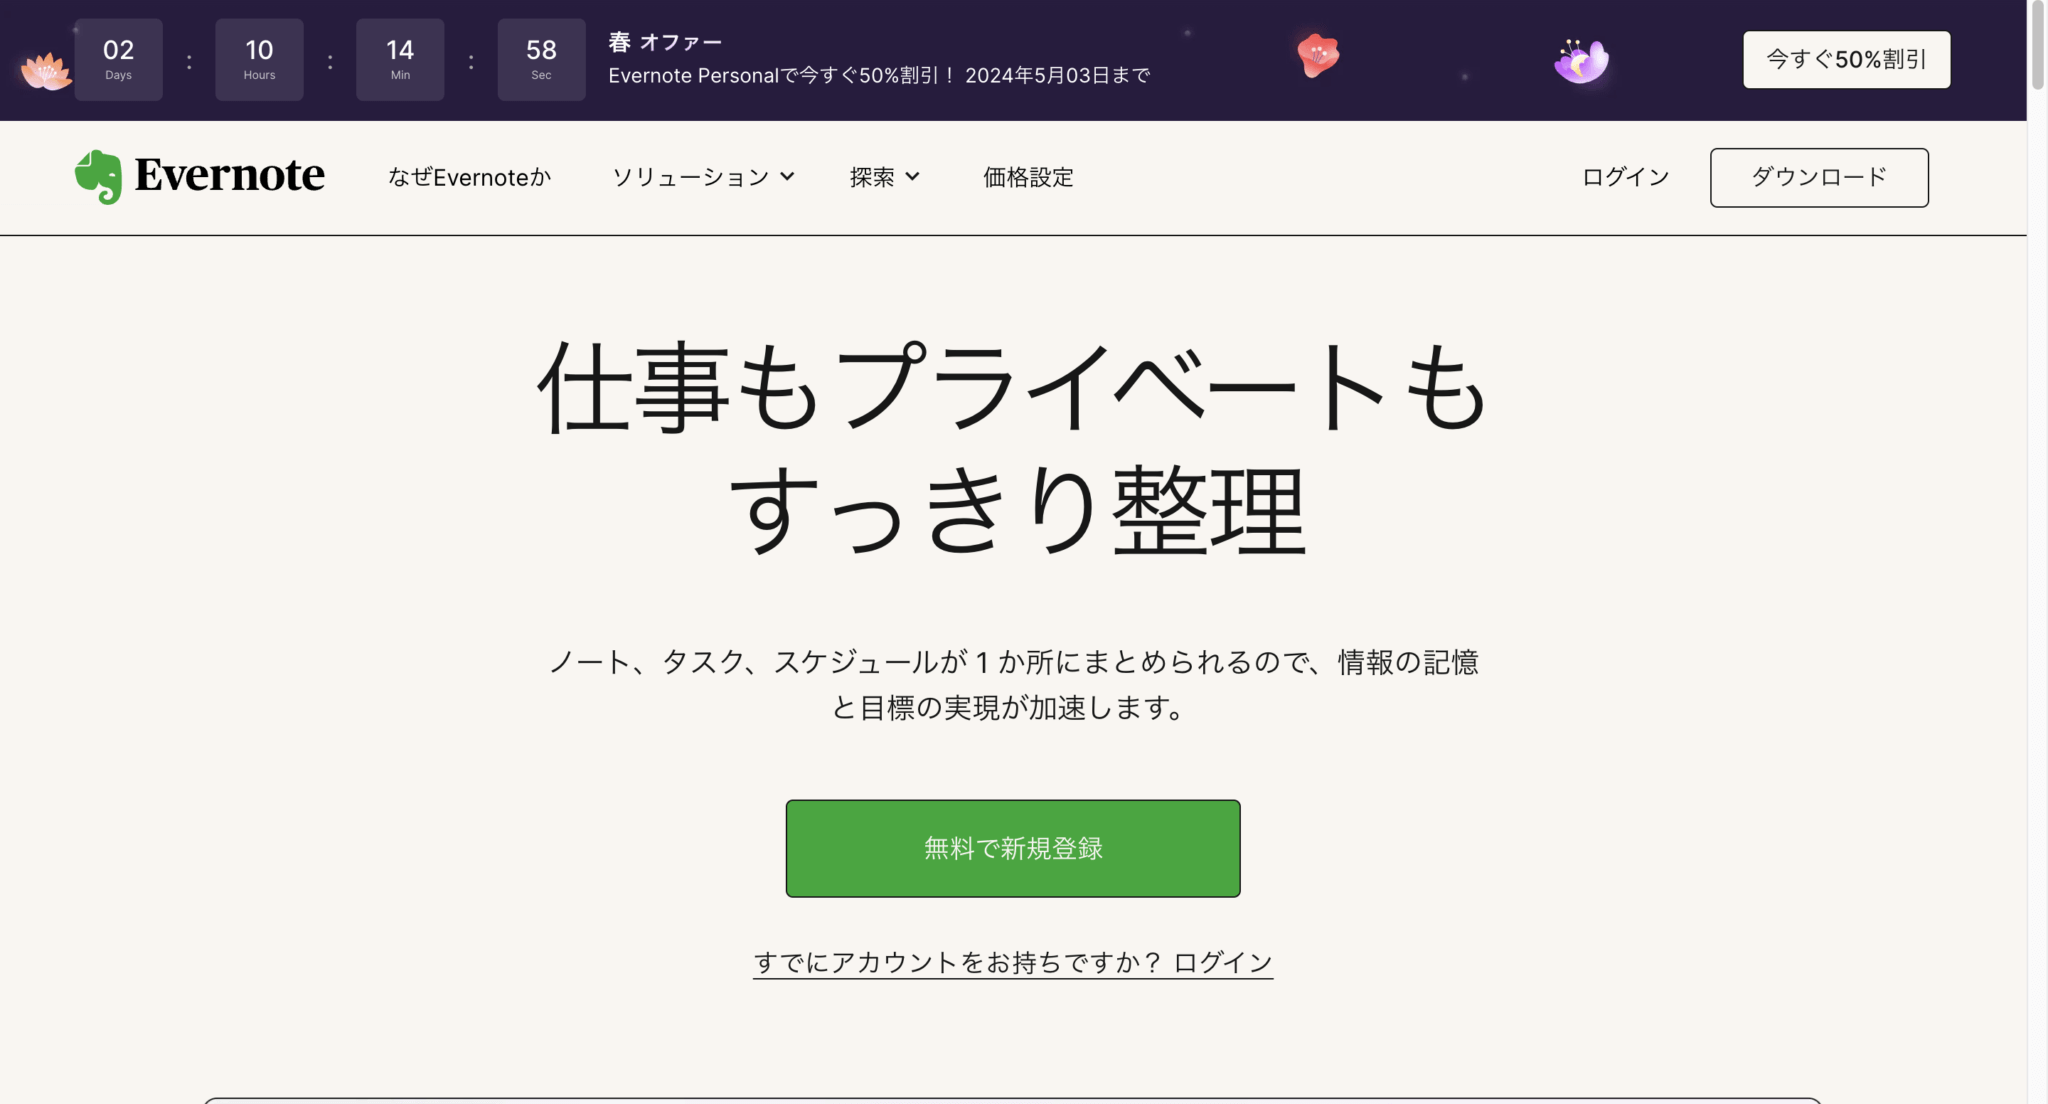Click the ダウンロード button
The width and height of the screenshot is (2048, 1104).
click(1819, 177)
